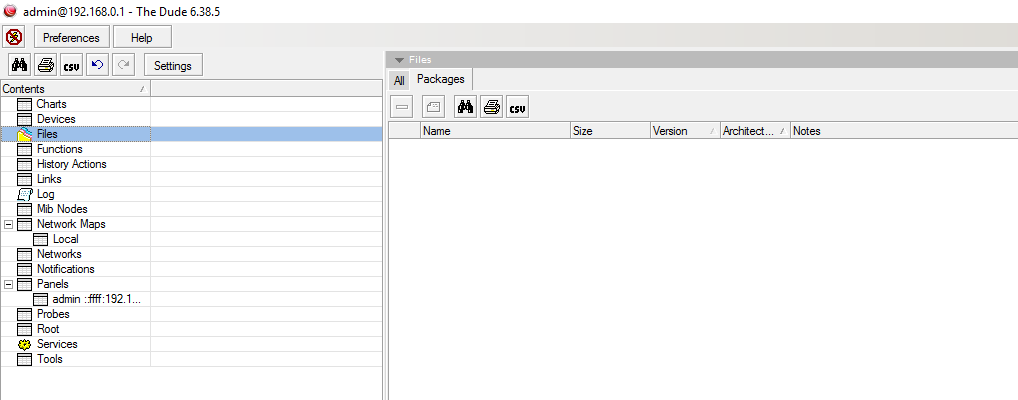Select Links in the contents tree

(x=49, y=179)
